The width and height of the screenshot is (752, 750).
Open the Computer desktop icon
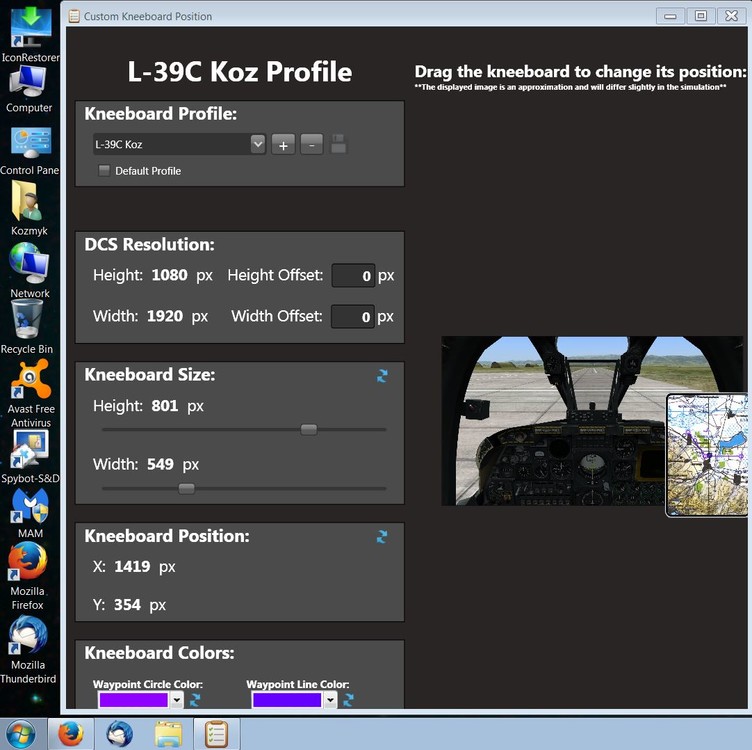(x=29, y=89)
